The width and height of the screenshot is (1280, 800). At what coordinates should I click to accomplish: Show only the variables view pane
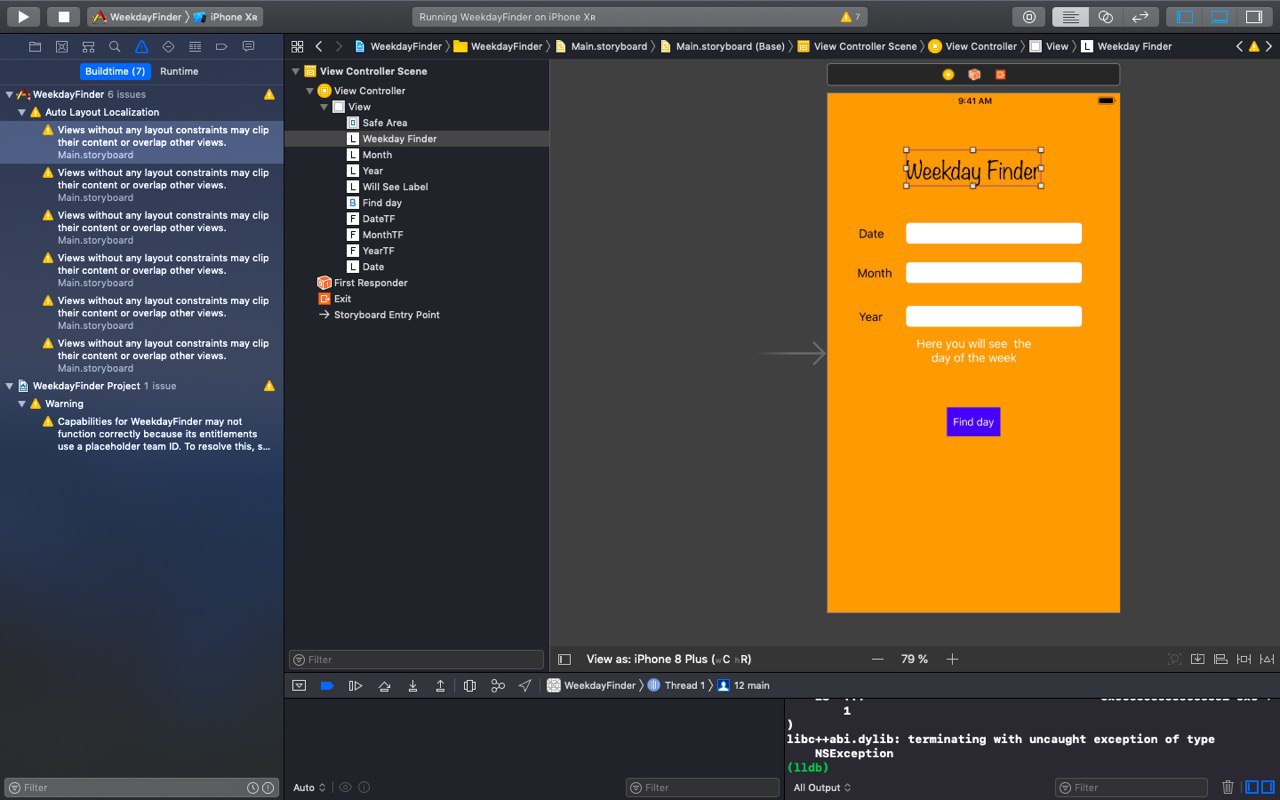point(1253,787)
